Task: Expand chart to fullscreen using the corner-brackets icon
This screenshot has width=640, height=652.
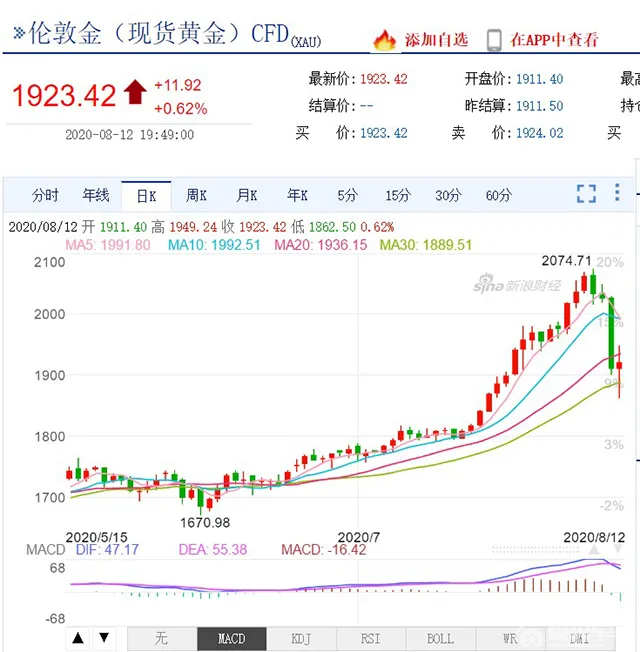Action: [586, 194]
